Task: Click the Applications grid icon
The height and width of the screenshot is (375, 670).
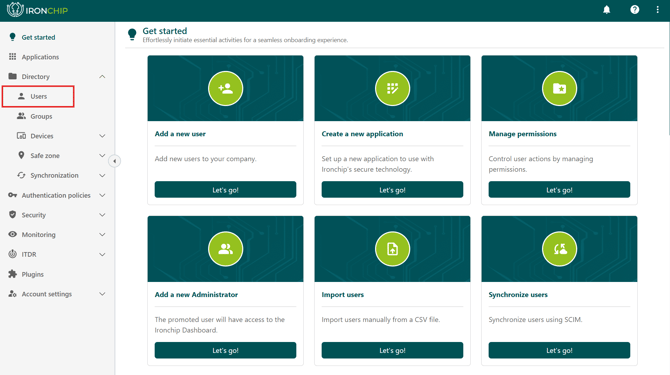Action: [x=12, y=57]
